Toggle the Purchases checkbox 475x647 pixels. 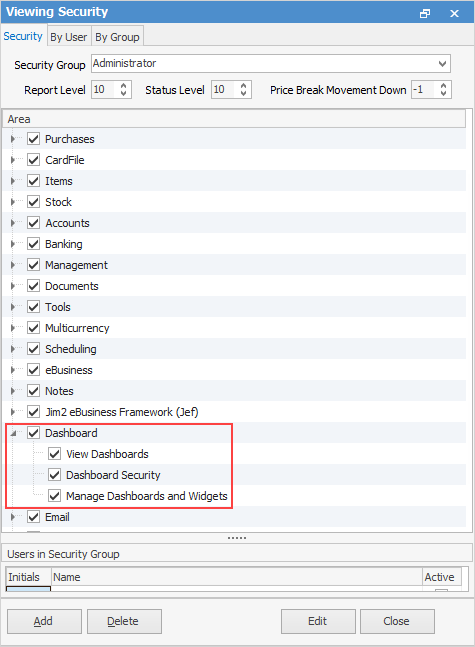point(33,139)
